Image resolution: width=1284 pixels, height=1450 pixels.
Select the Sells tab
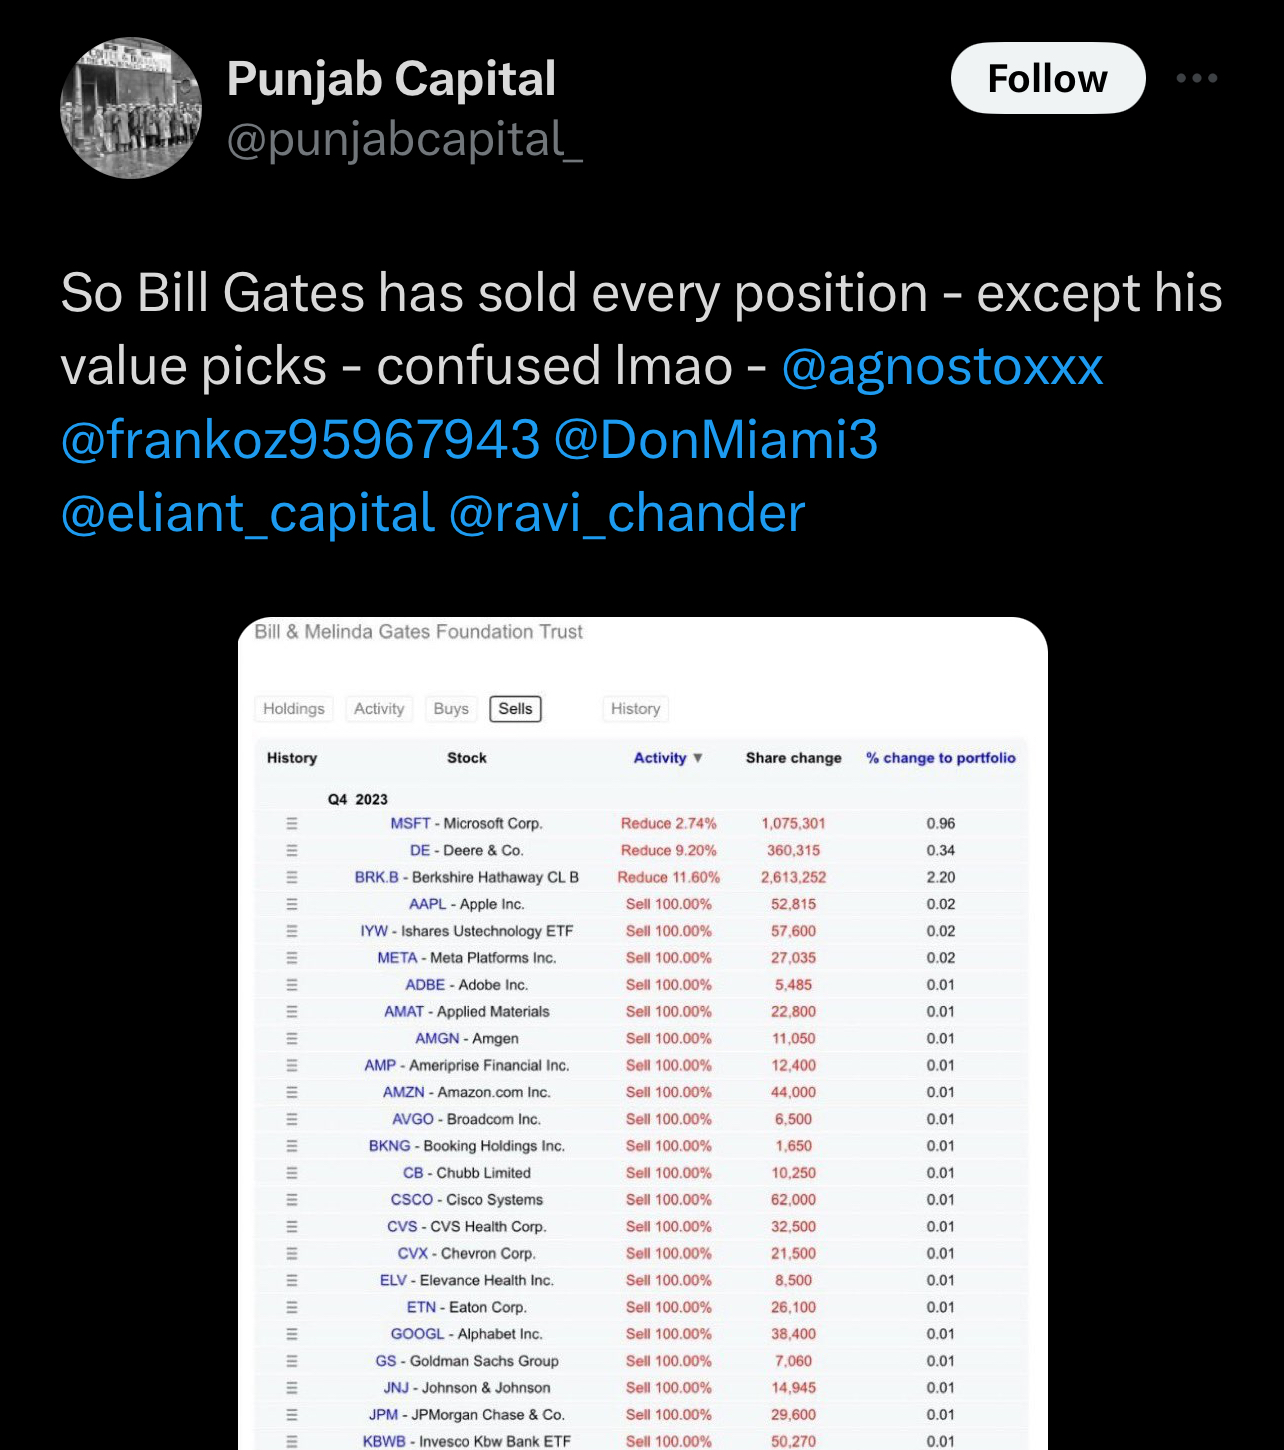(515, 709)
